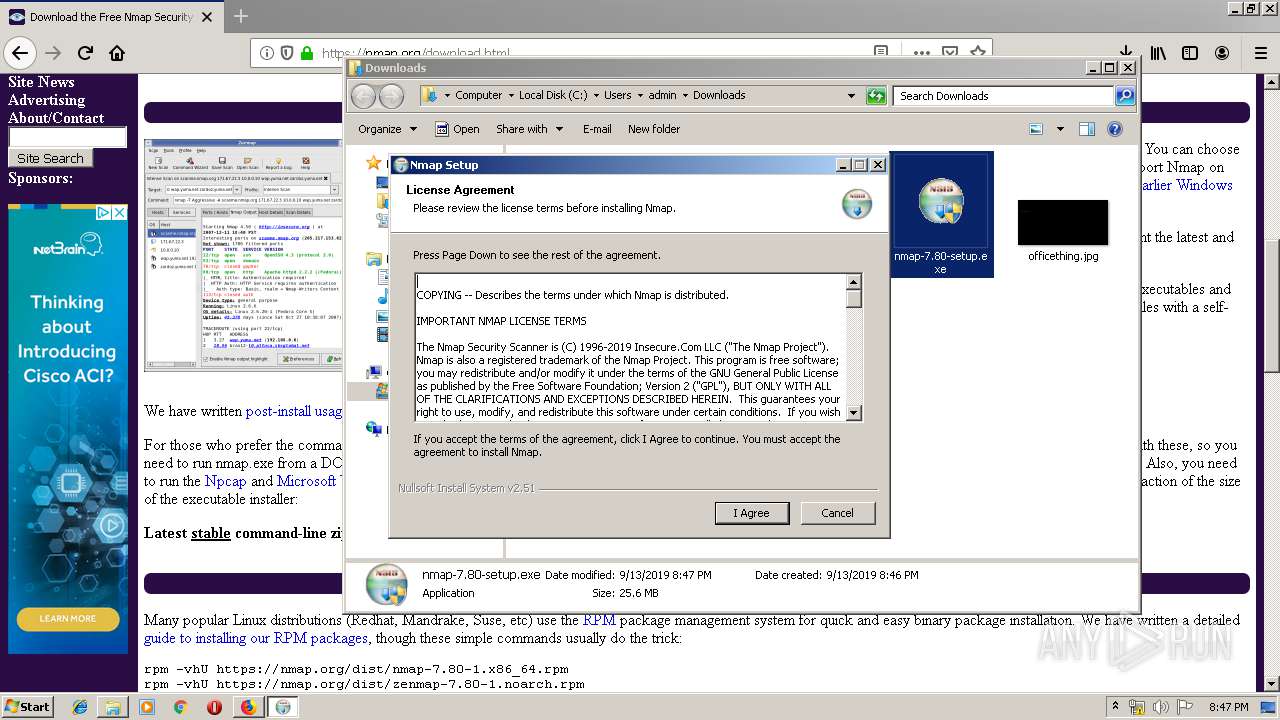
Task: Show the preview pane in Downloads
Action: pyautogui.click(x=1087, y=129)
